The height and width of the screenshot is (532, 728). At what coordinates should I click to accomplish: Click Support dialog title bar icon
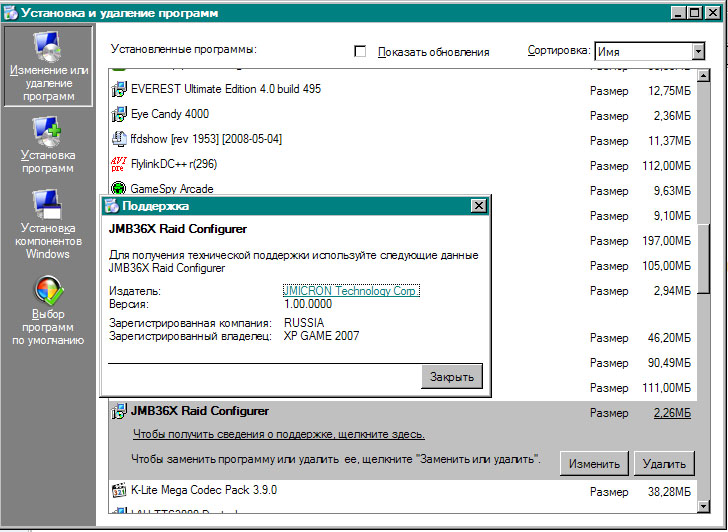pos(111,206)
